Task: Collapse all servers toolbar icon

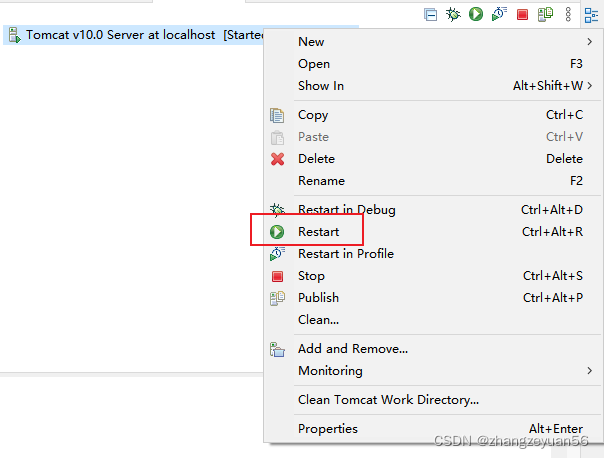Action: point(430,15)
